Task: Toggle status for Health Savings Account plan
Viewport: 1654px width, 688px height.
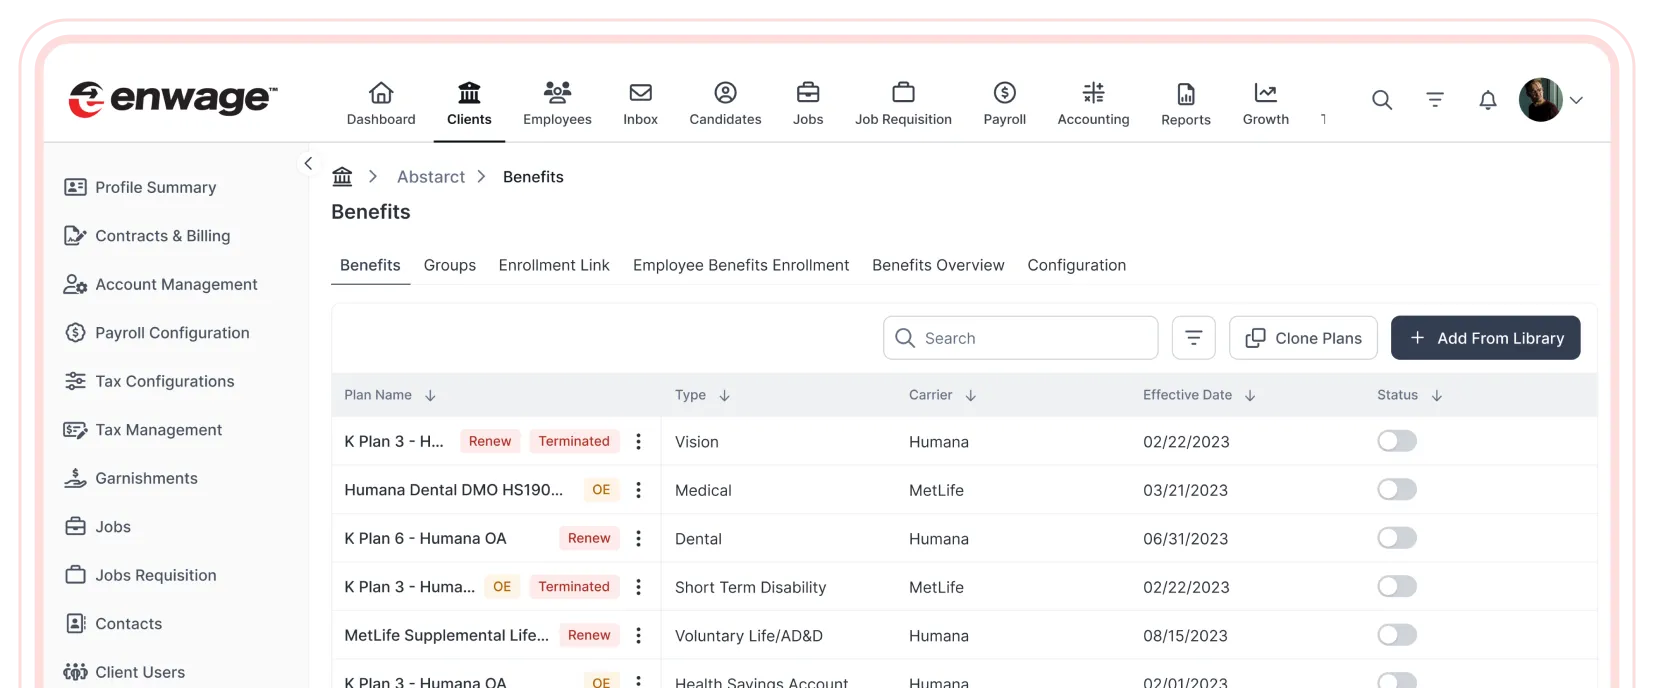Action: pos(1397,681)
